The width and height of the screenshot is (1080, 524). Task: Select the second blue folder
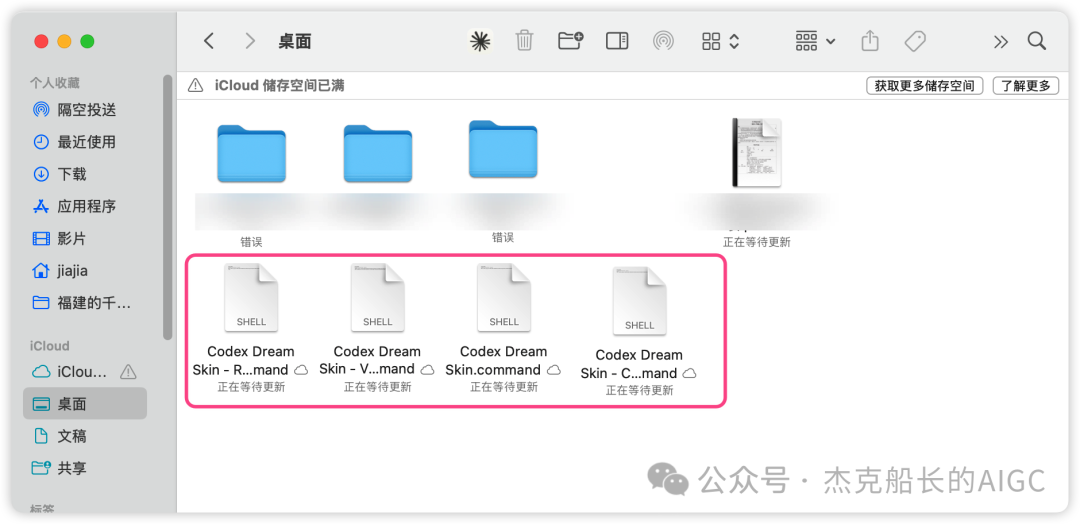pyautogui.click(x=377, y=153)
